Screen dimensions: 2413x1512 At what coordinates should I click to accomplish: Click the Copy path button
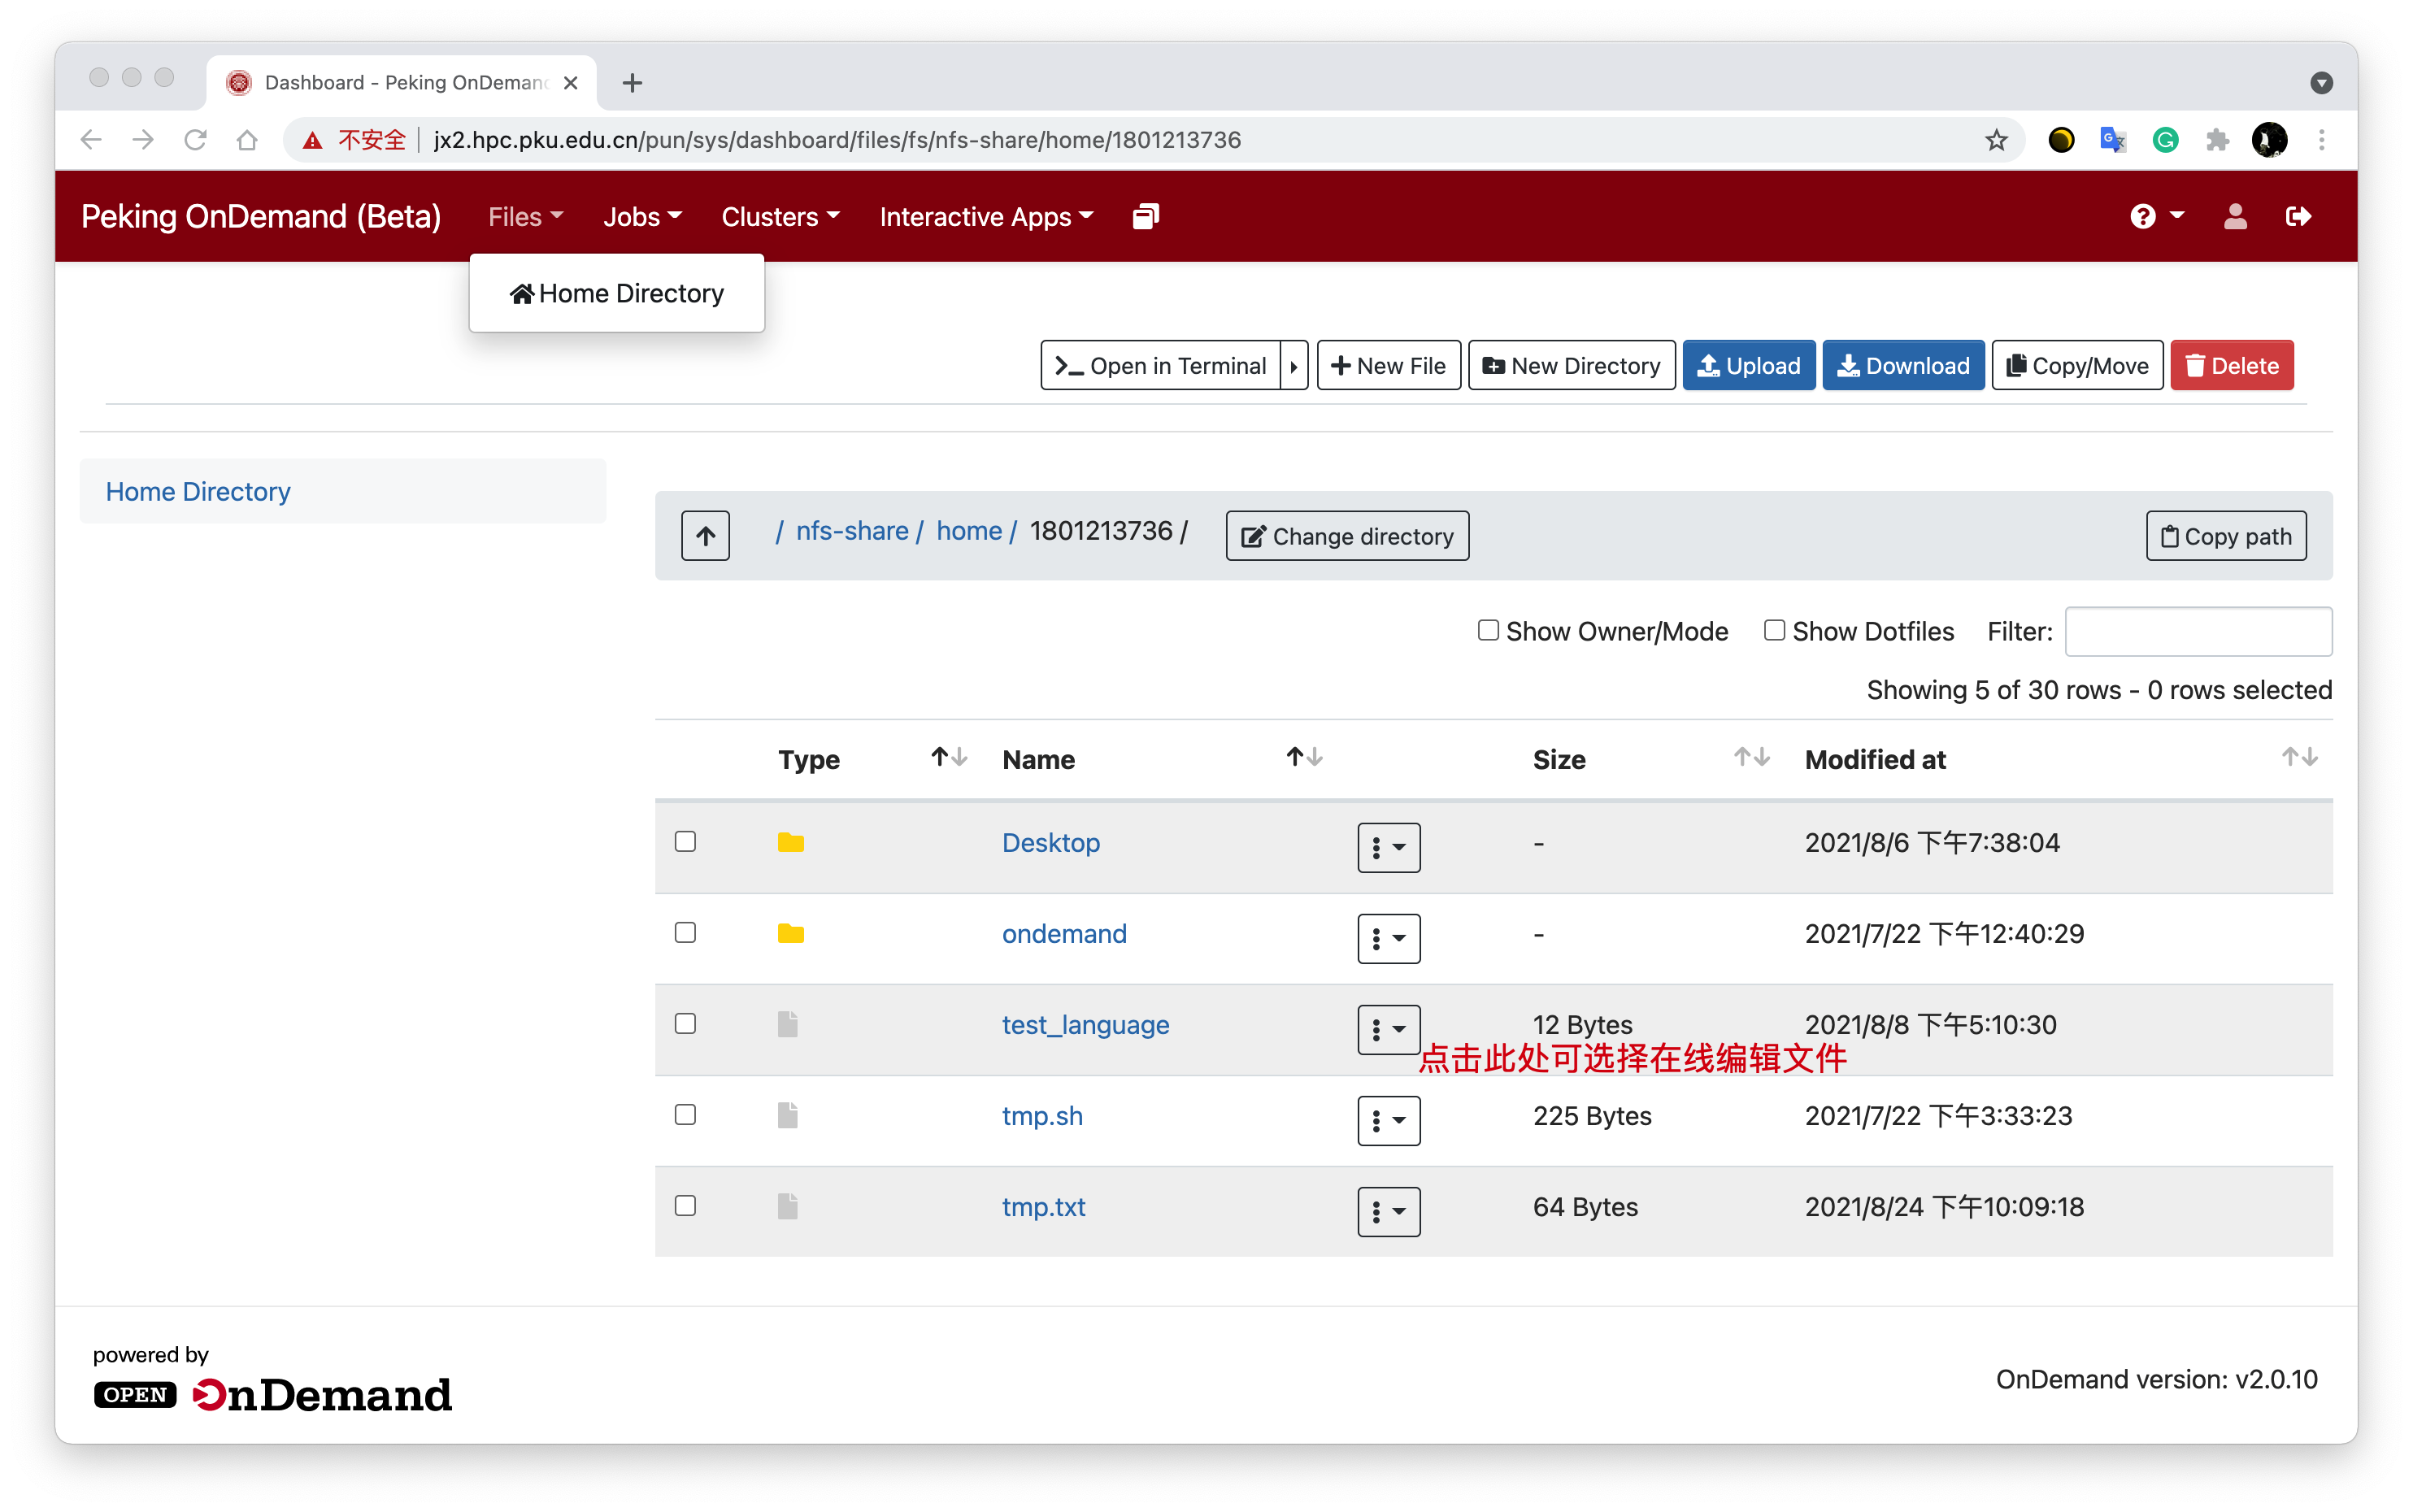[2225, 536]
